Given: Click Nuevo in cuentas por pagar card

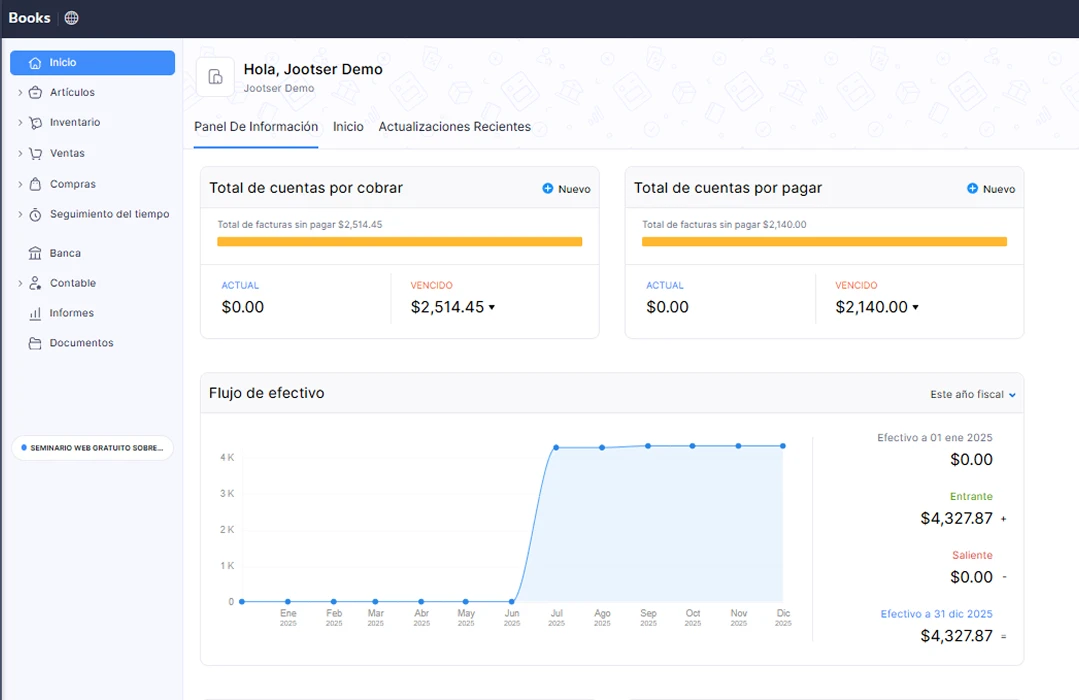Looking at the screenshot, I should (990, 189).
